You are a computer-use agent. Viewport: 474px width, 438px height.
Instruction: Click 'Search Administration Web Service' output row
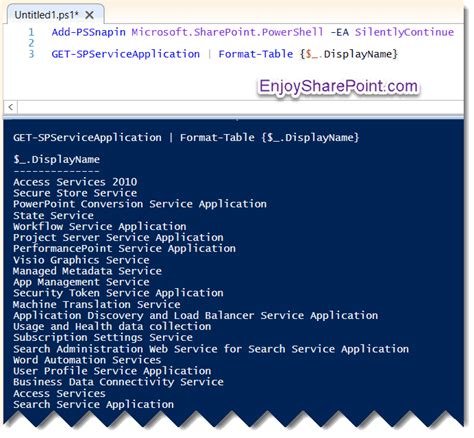pyautogui.click(x=211, y=349)
